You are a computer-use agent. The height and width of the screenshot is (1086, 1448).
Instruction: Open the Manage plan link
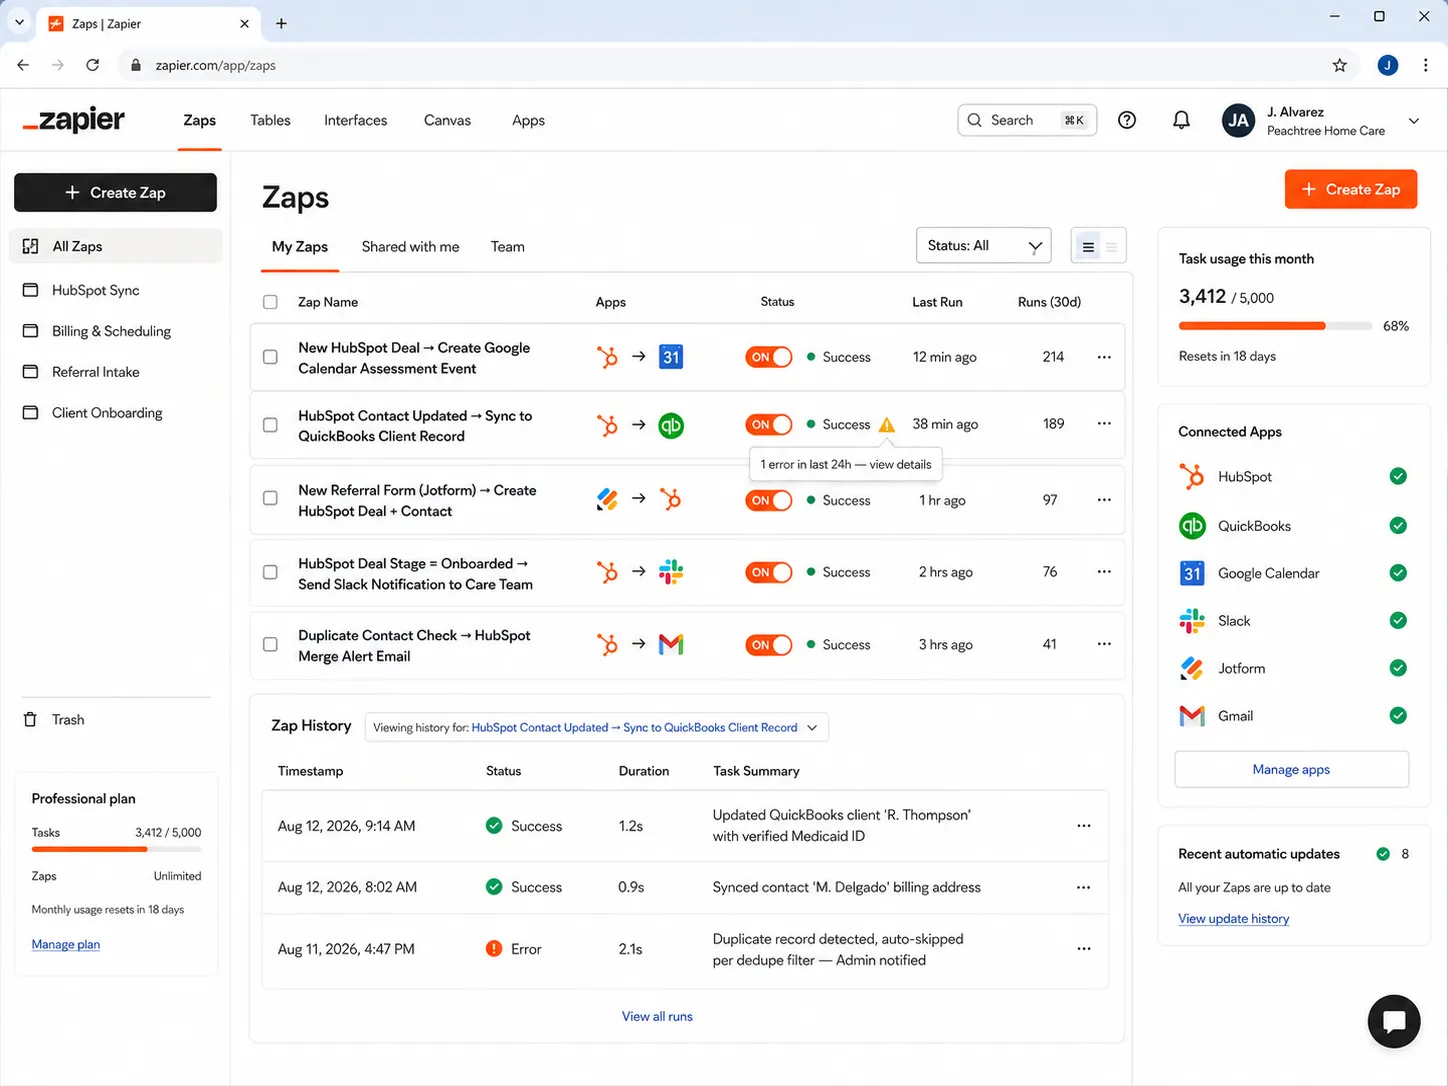point(66,944)
